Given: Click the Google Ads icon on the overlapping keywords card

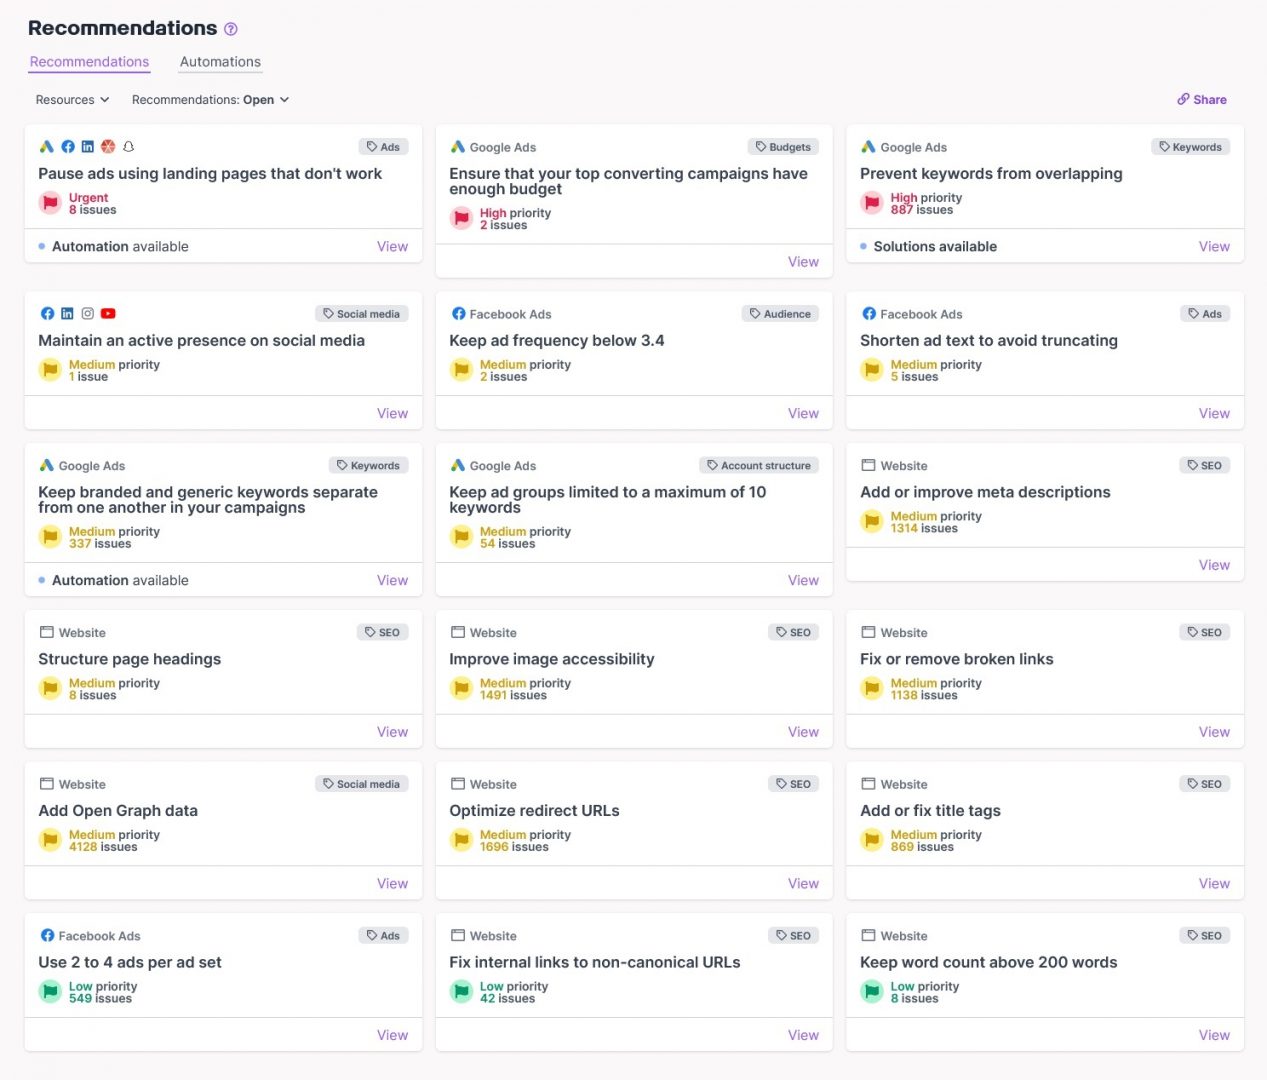Looking at the screenshot, I should [x=869, y=146].
